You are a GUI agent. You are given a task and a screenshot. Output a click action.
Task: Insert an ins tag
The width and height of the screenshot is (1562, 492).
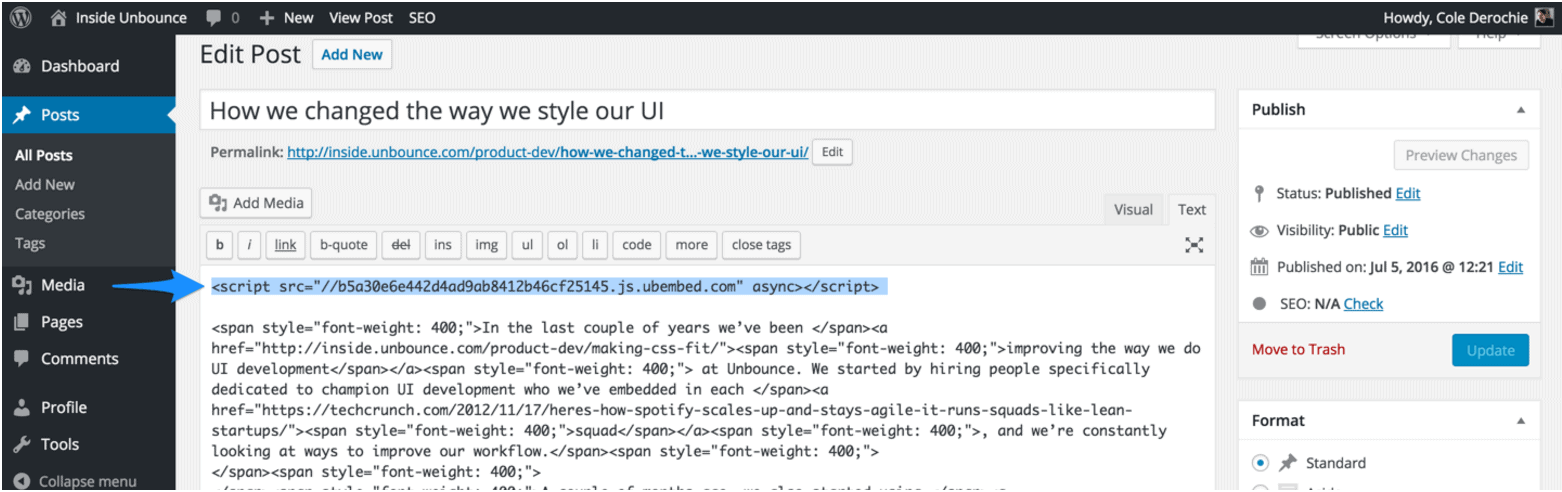[x=443, y=244]
